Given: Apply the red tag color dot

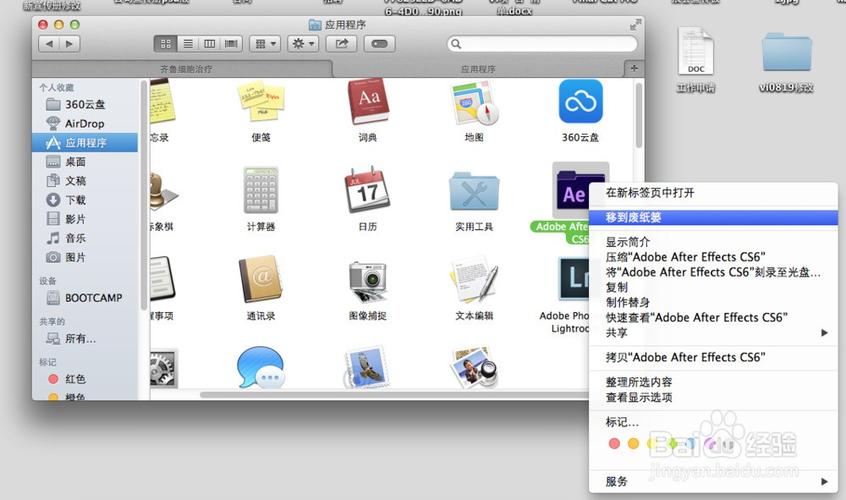Looking at the screenshot, I should [x=614, y=443].
